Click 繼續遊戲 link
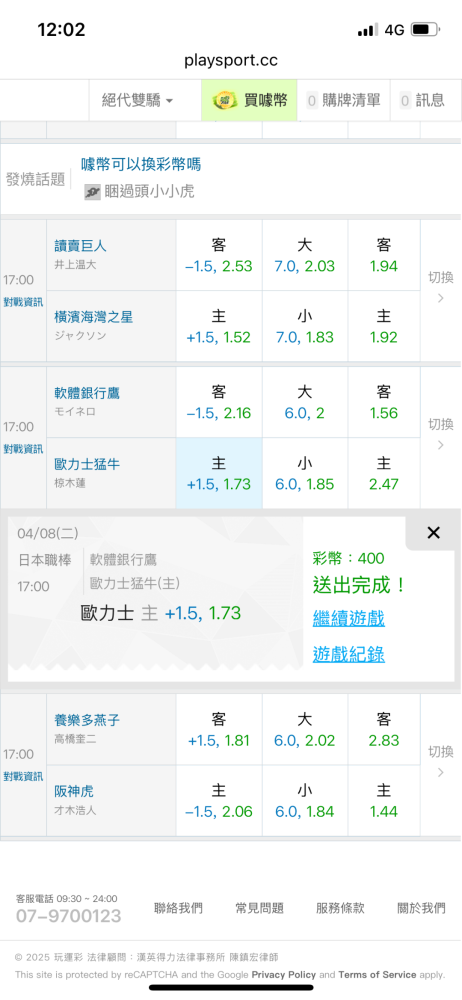The image size is (462, 1000). click(x=349, y=618)
